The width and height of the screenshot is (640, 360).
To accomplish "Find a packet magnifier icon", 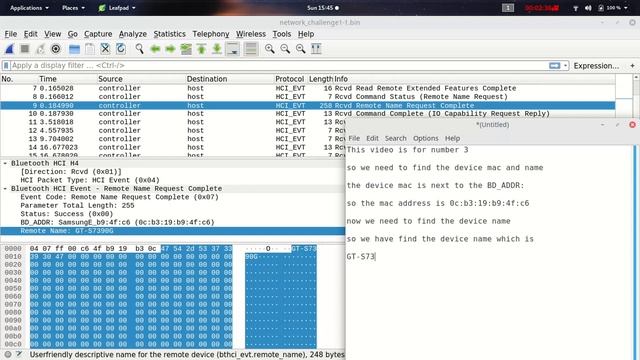I will coord(140,49).
